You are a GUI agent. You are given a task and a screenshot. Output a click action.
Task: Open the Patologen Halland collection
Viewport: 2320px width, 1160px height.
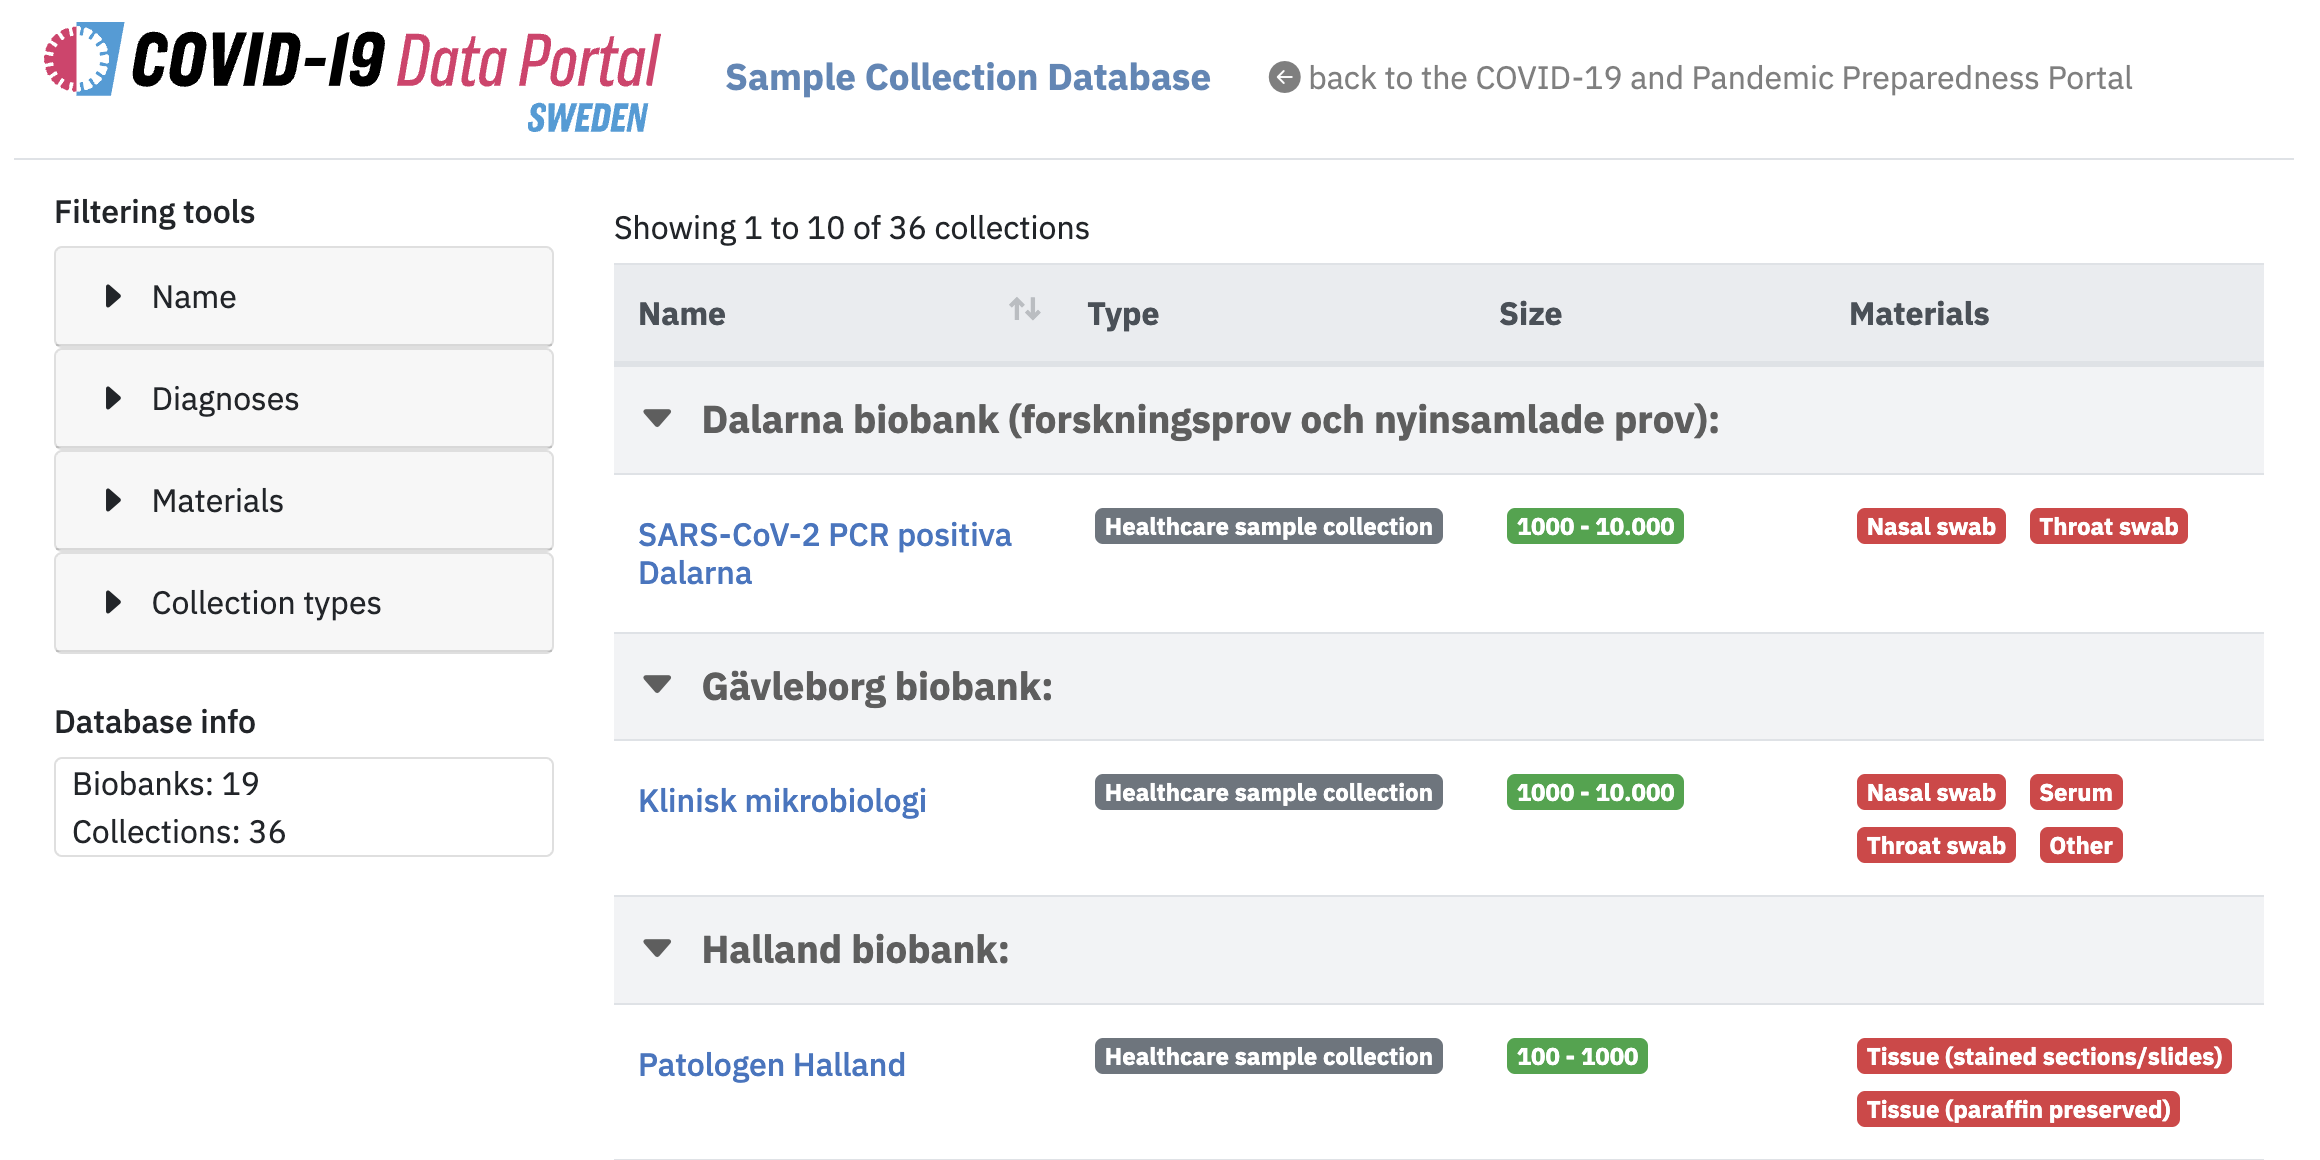[x=772, y=1064]
